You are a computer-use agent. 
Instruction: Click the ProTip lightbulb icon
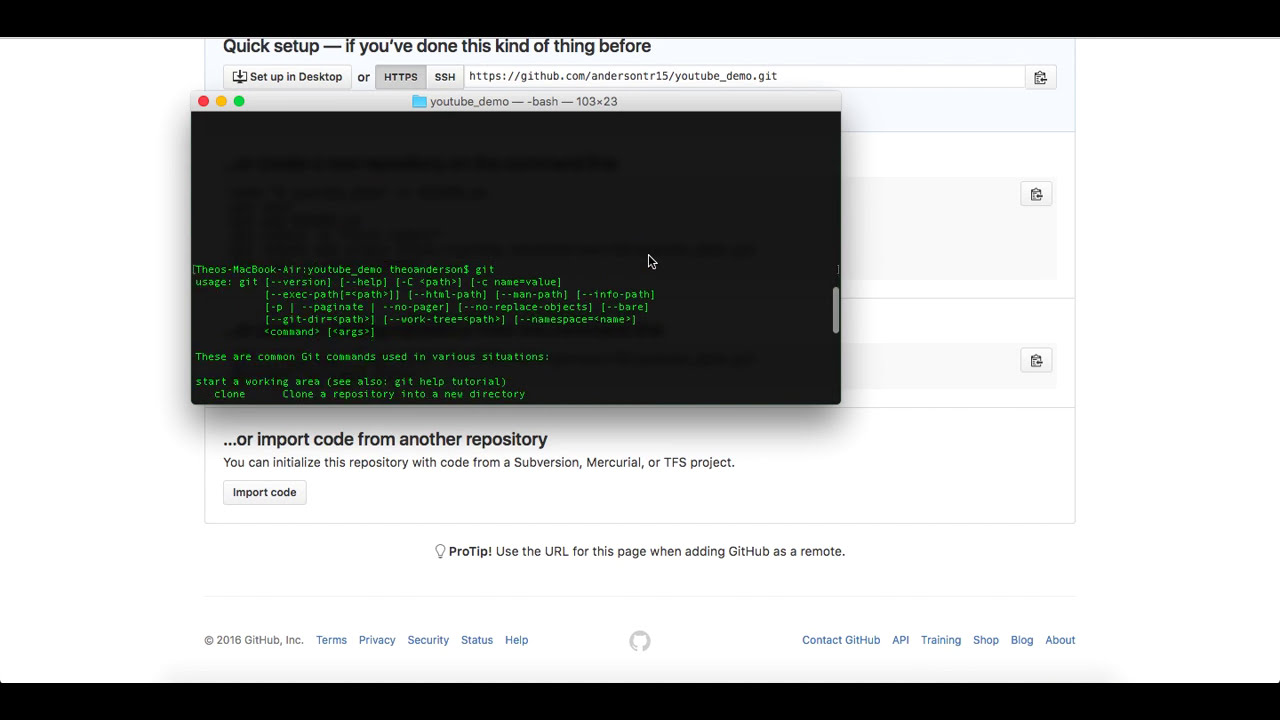(440, 551)
